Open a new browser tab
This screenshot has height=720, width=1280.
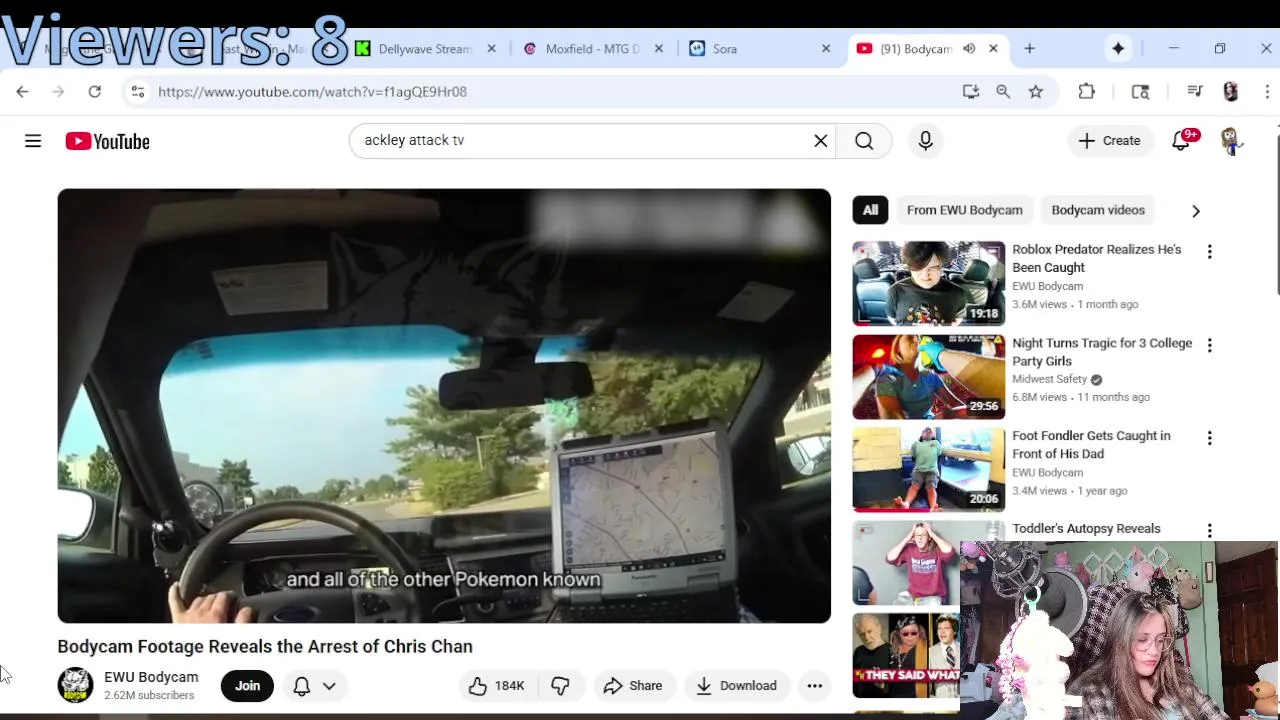(x=1029, y=48)
